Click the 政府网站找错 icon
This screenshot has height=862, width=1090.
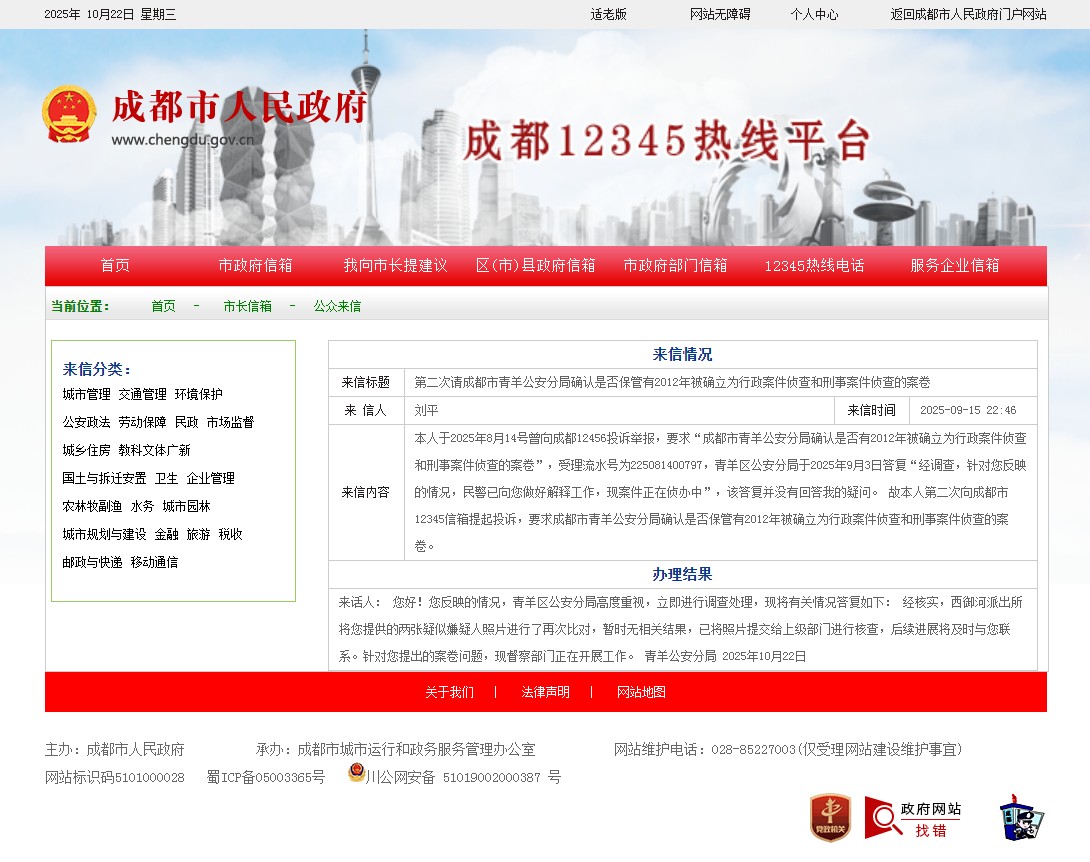pyautogui.click(x=913, y=818)
